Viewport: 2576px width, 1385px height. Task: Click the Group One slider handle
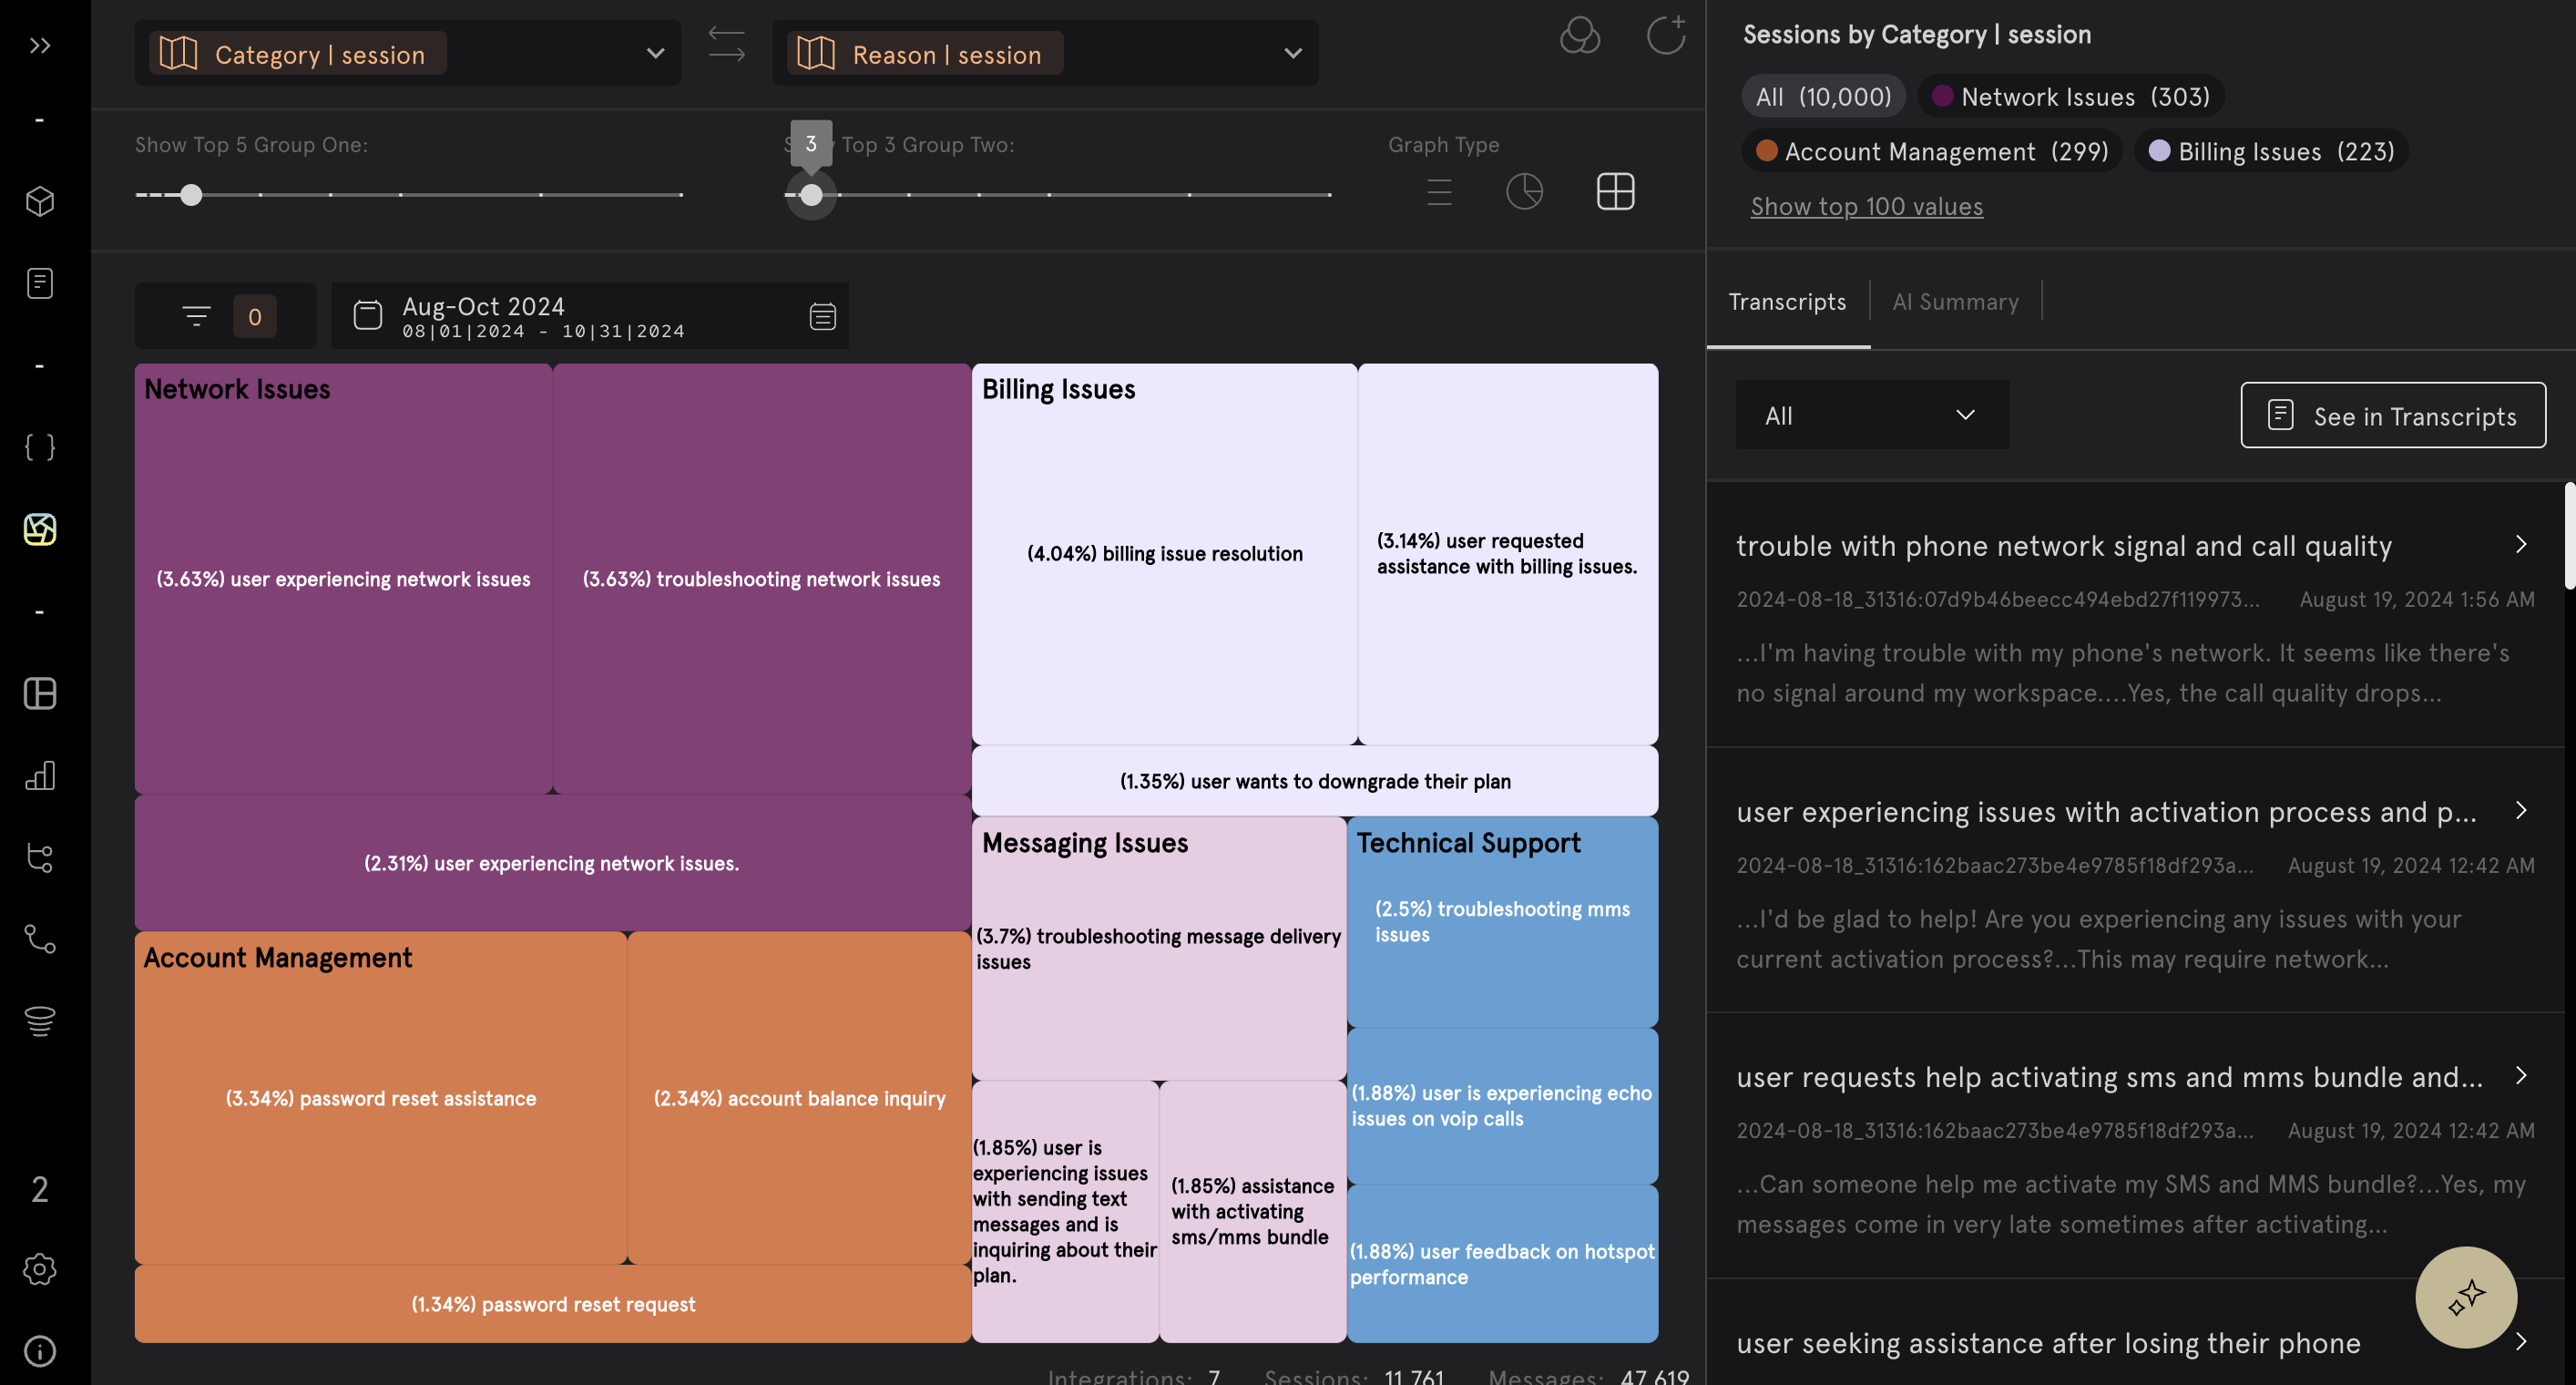click(x=191, y=194)
